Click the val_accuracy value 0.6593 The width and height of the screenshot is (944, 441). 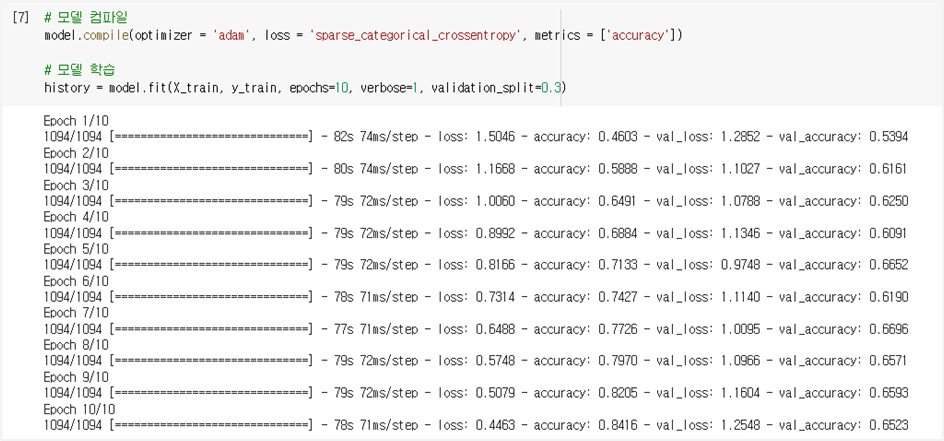889,393
